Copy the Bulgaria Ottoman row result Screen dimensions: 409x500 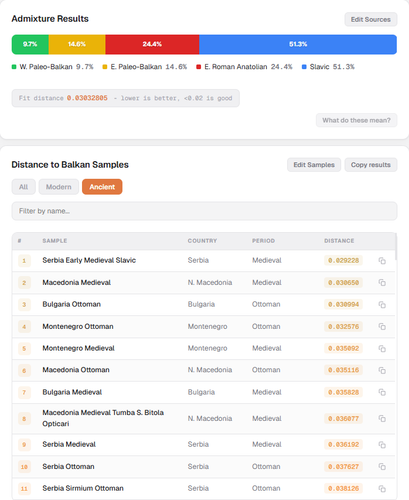pyautogui.click(x=382, y=305)
